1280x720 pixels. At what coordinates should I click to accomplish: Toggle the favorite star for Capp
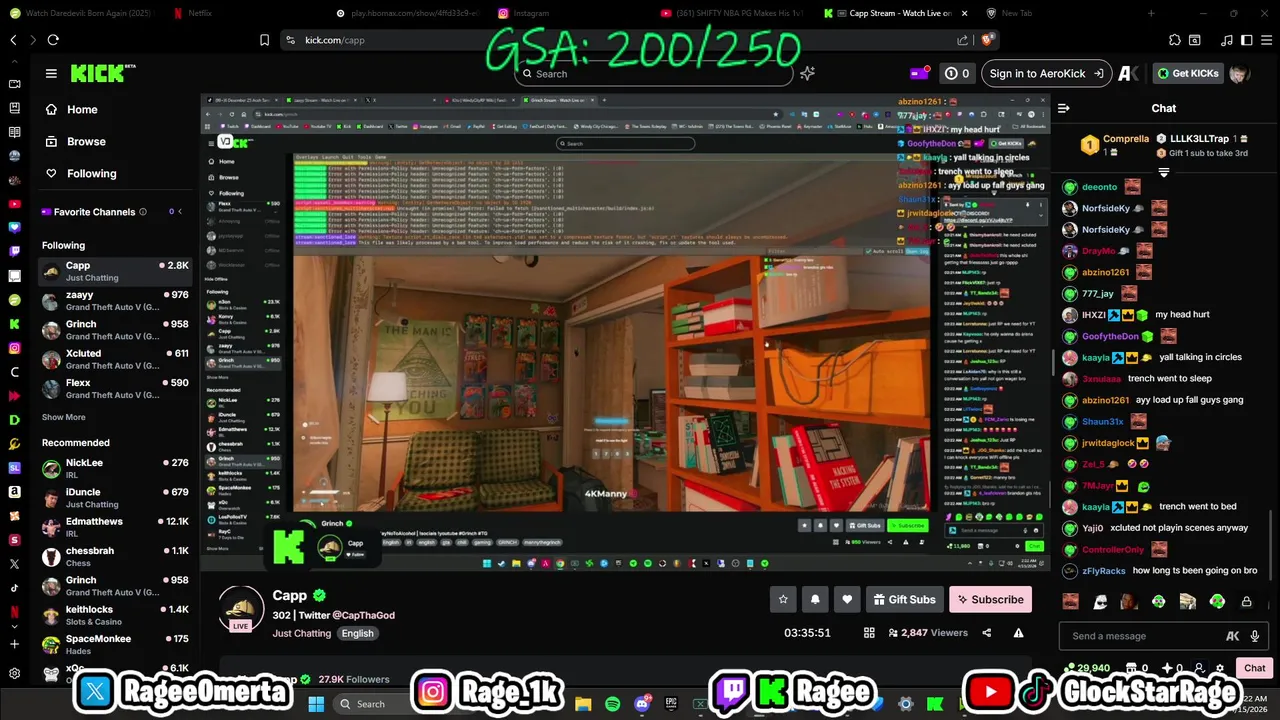[783, 599]
